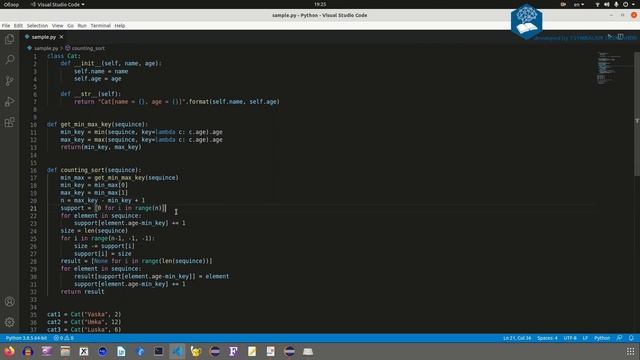Run Python file using the play icon
Viewport: 640px width, 360px height.
click(610, 37)
